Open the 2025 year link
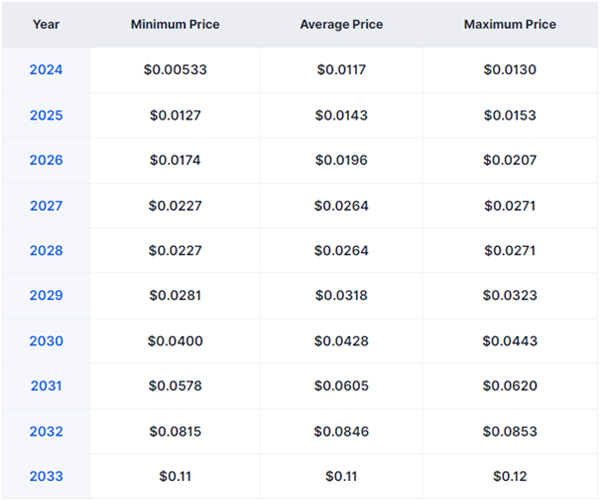Image resolution: width=600 pixels, height=500 pixels. click(46, 115)
